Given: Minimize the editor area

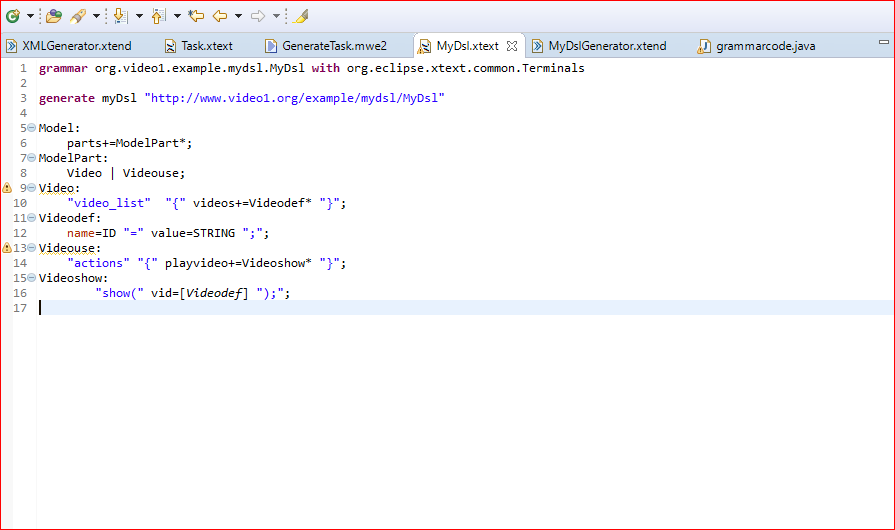Looking at the screenshot, I should pyautogui.click(x=884, y=42).
